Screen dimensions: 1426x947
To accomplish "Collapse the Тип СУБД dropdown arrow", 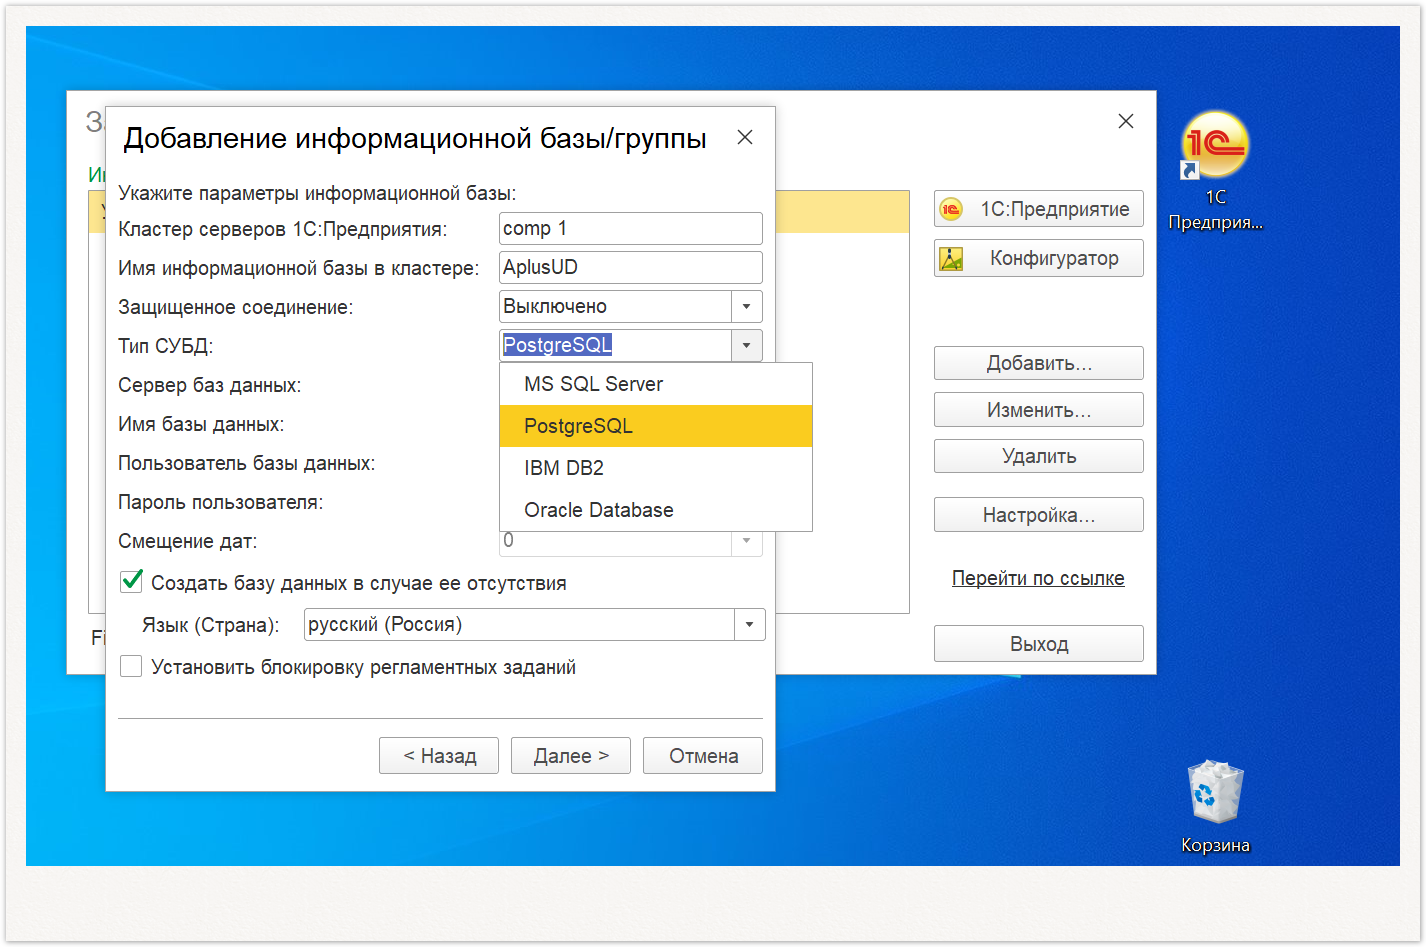I will [747, 345].
